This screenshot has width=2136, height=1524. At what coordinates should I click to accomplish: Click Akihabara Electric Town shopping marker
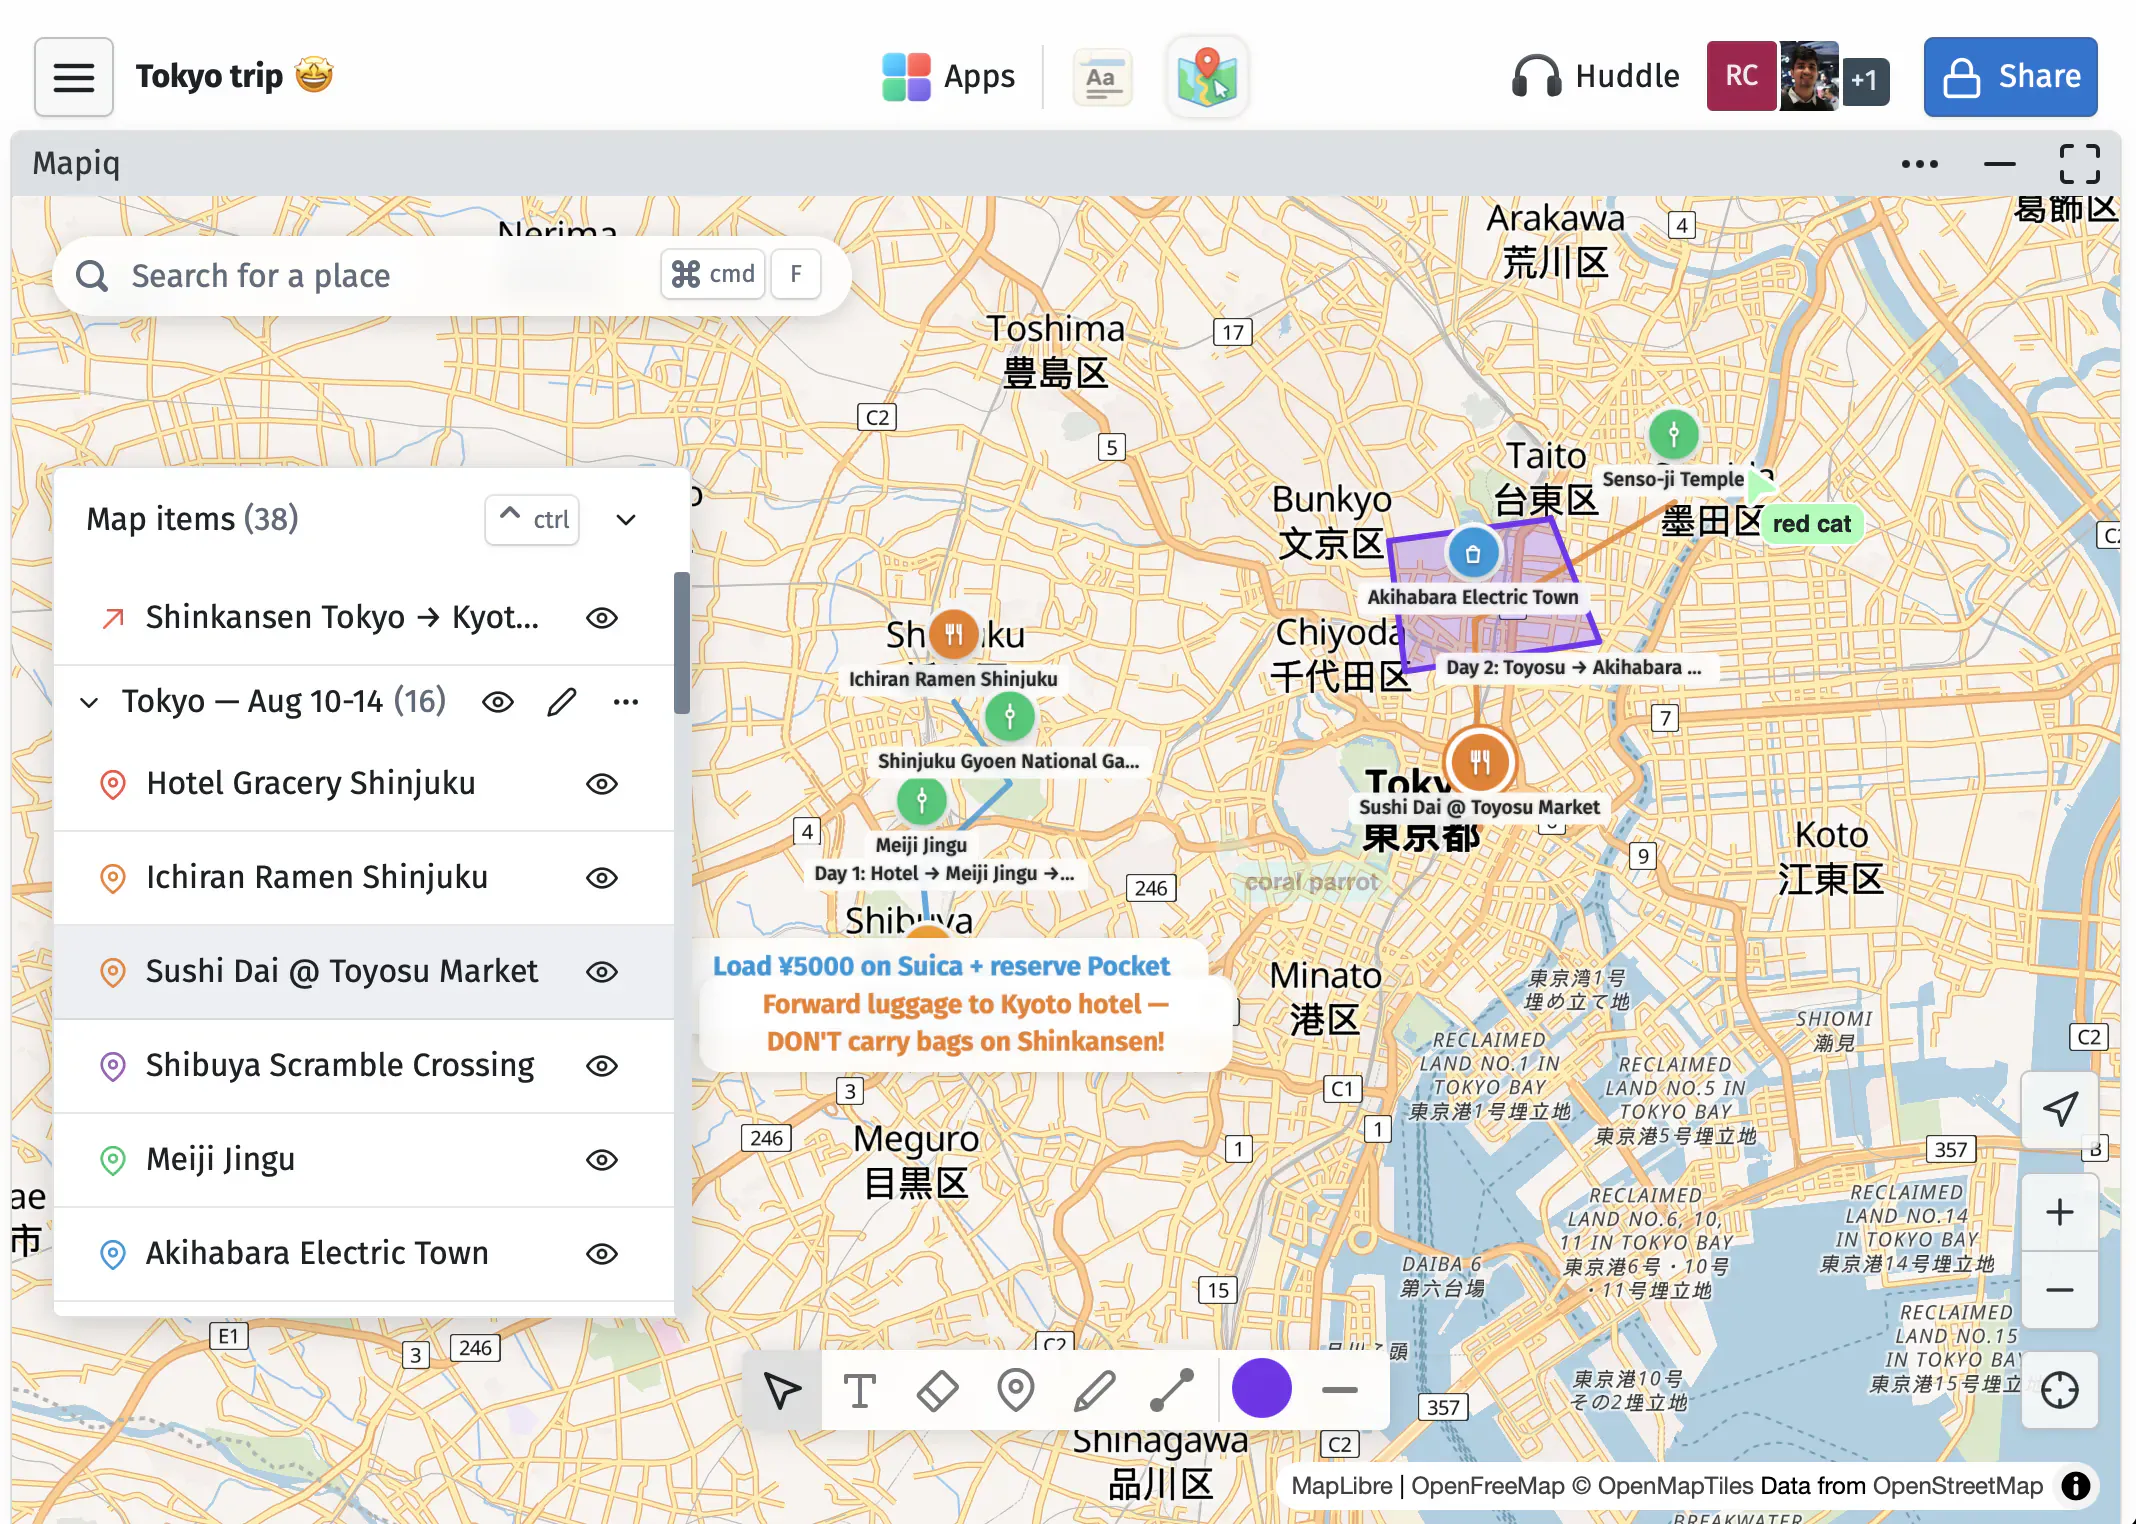[1473, 553]
